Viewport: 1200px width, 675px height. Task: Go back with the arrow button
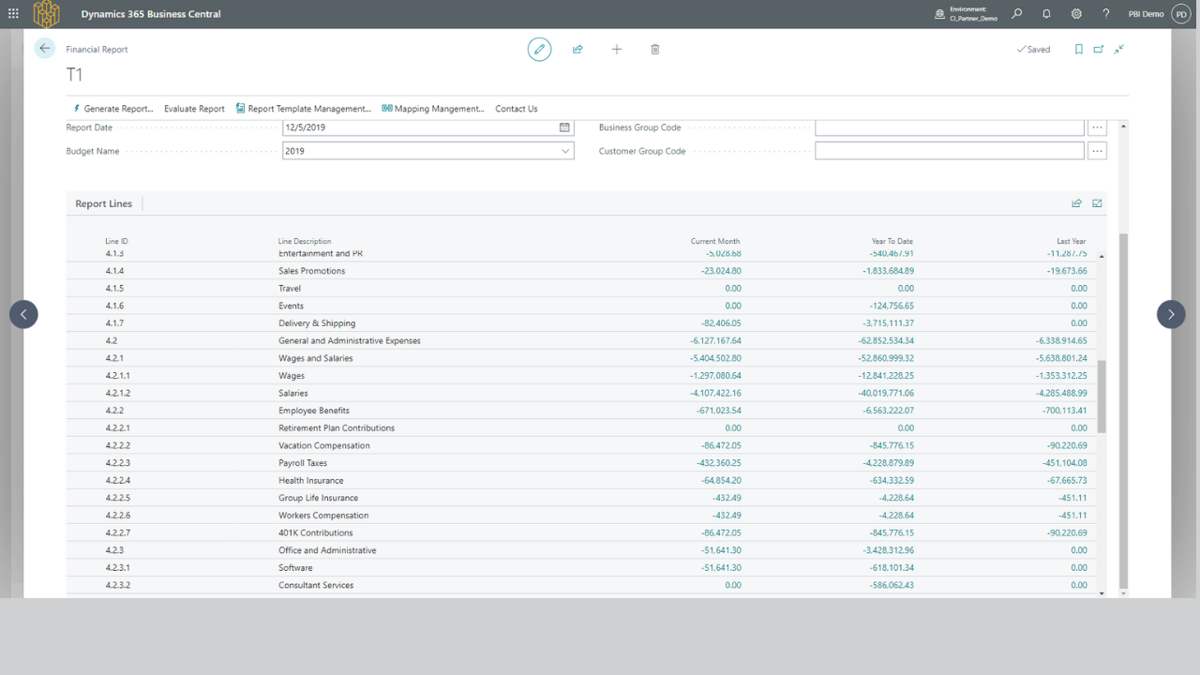44,48
